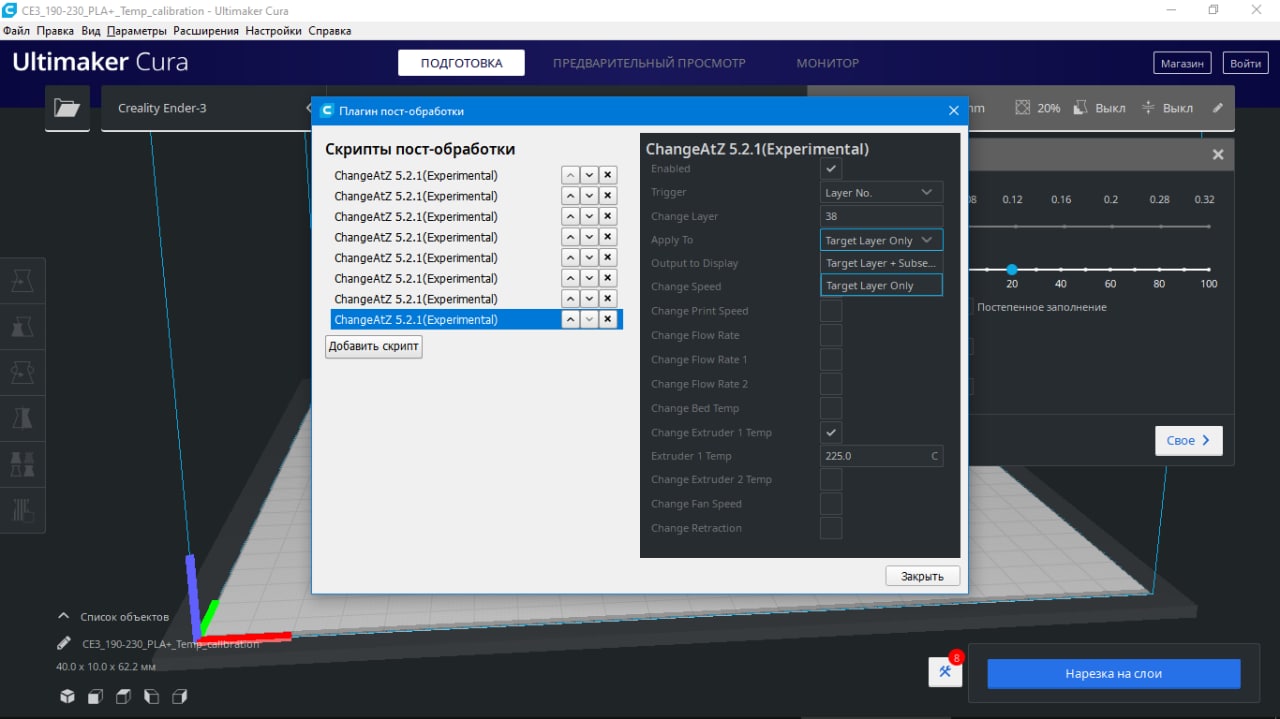
Task: Open the Trigger dropdown (Layer No.)
Action: (x=881, y=192)
